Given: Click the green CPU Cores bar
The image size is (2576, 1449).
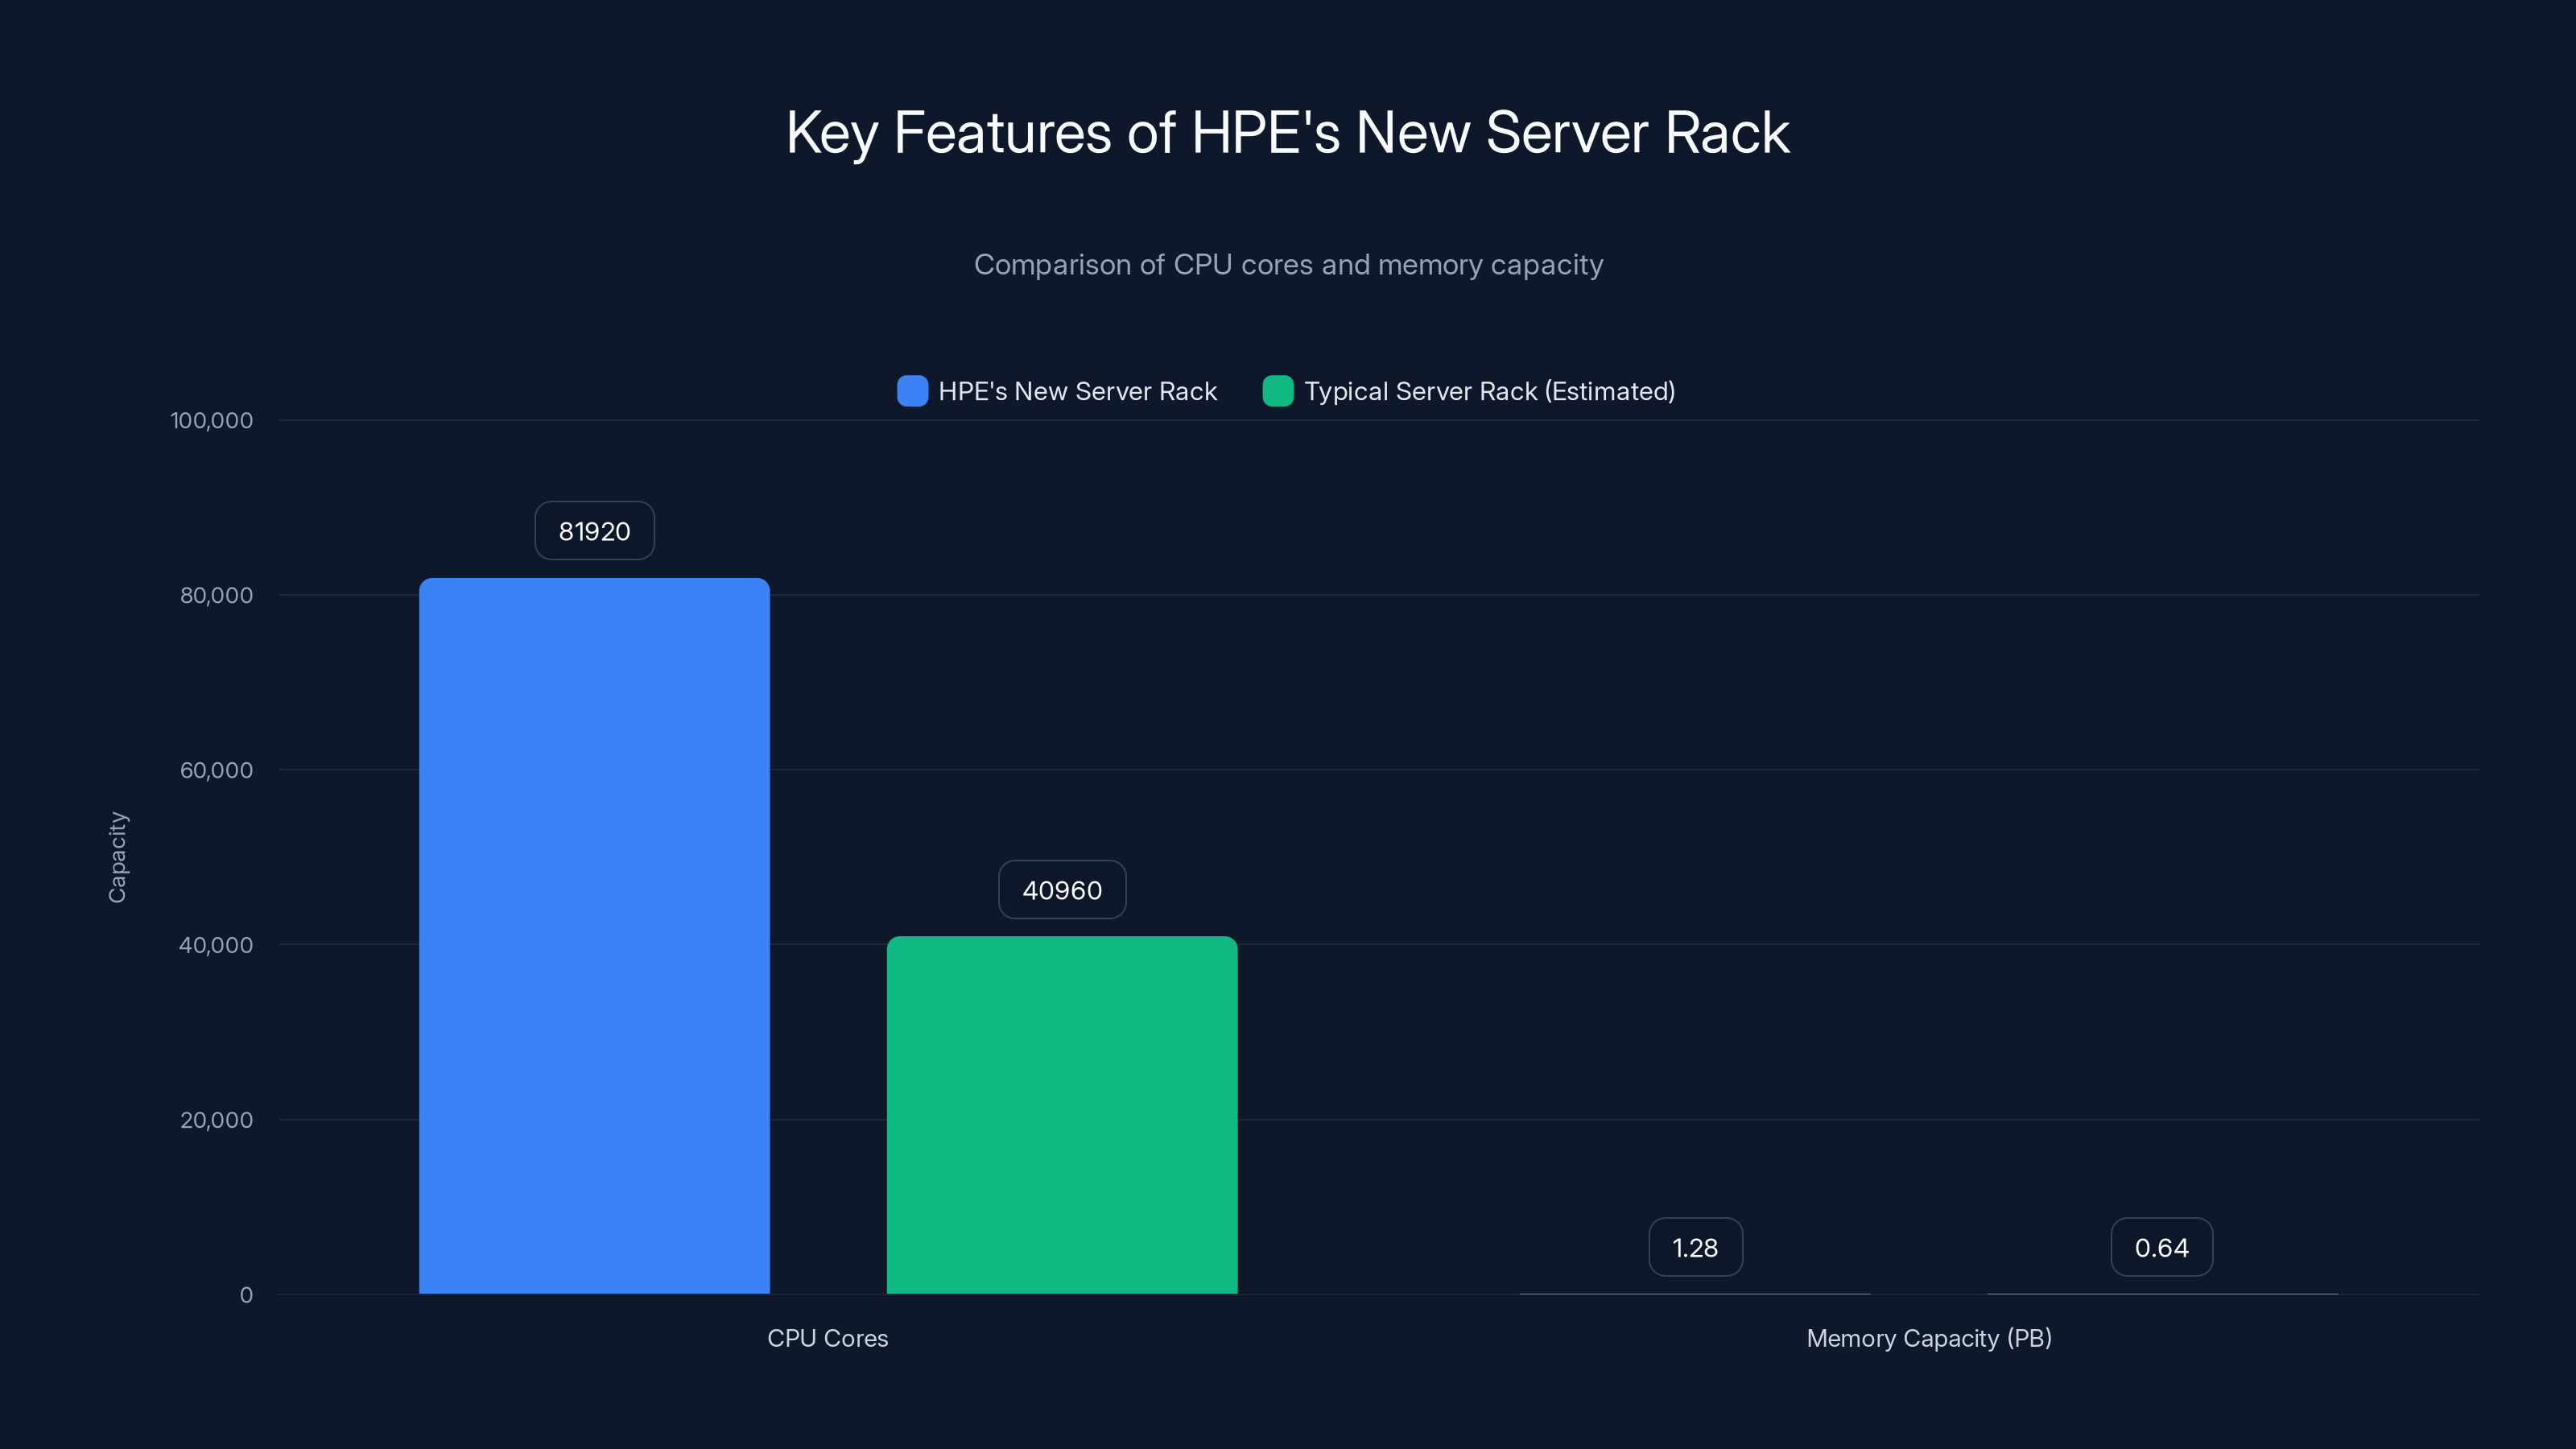Looking at the screenshot, I should click(x=1062, y=1115).
